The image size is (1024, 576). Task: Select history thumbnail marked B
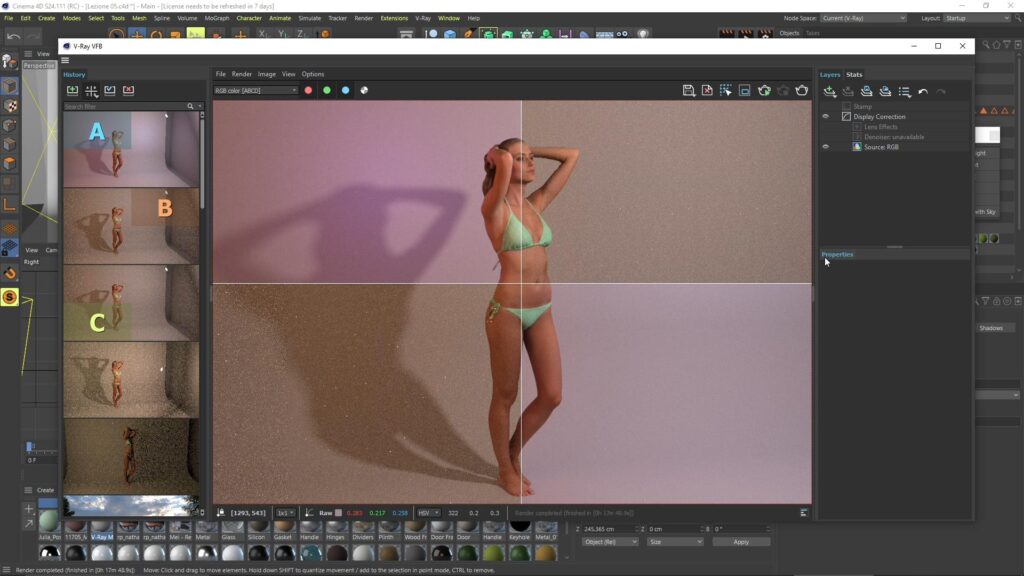click(x=131, y=227)
